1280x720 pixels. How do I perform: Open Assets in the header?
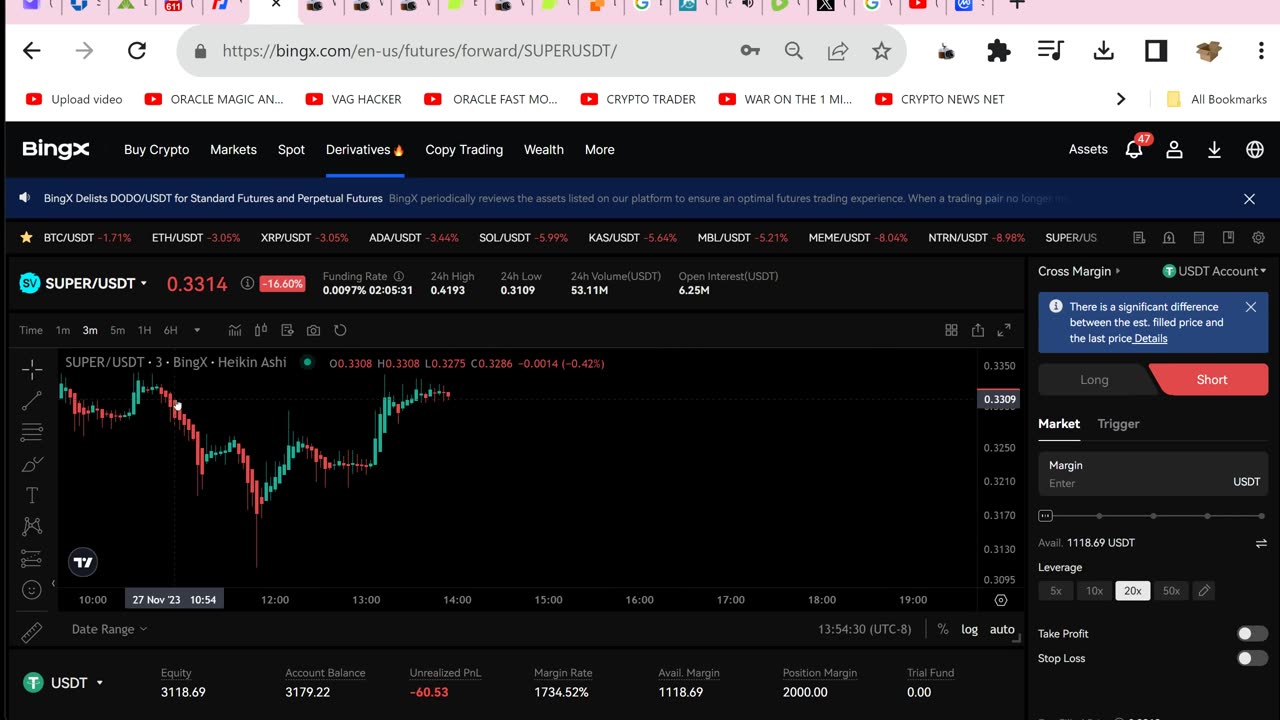pos(1088,150)
